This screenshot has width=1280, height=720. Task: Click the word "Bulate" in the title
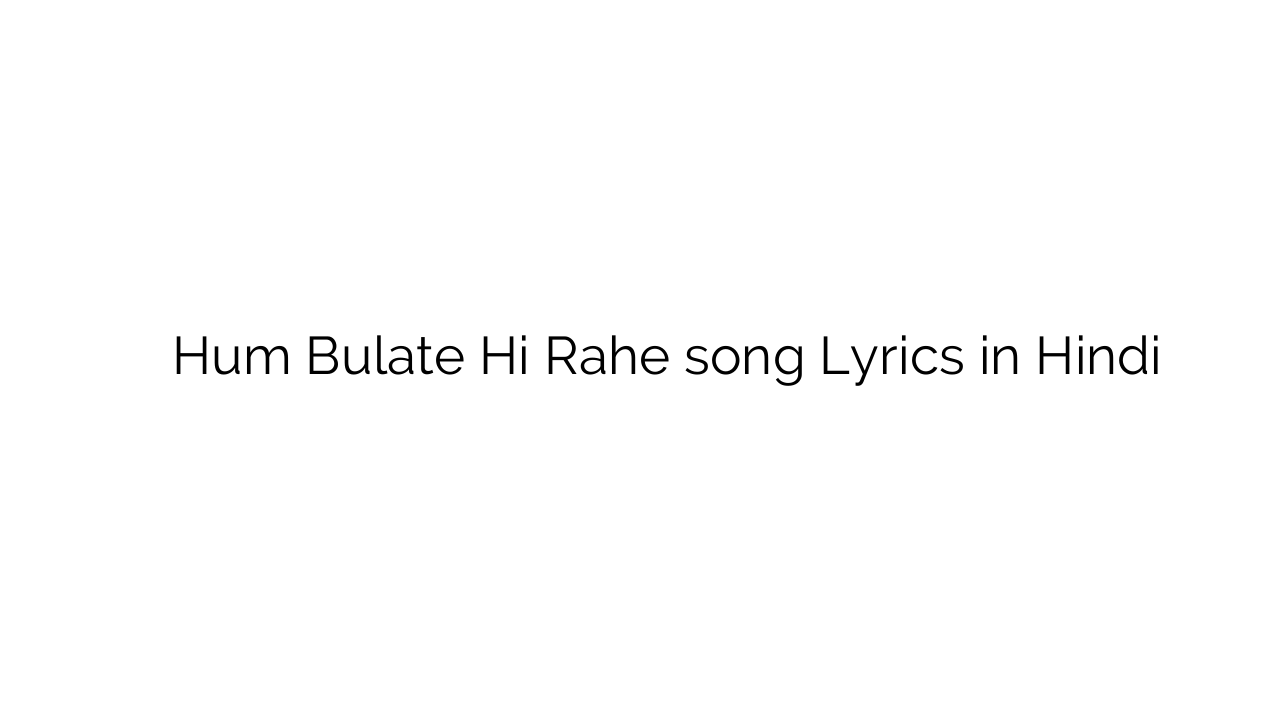385,357
